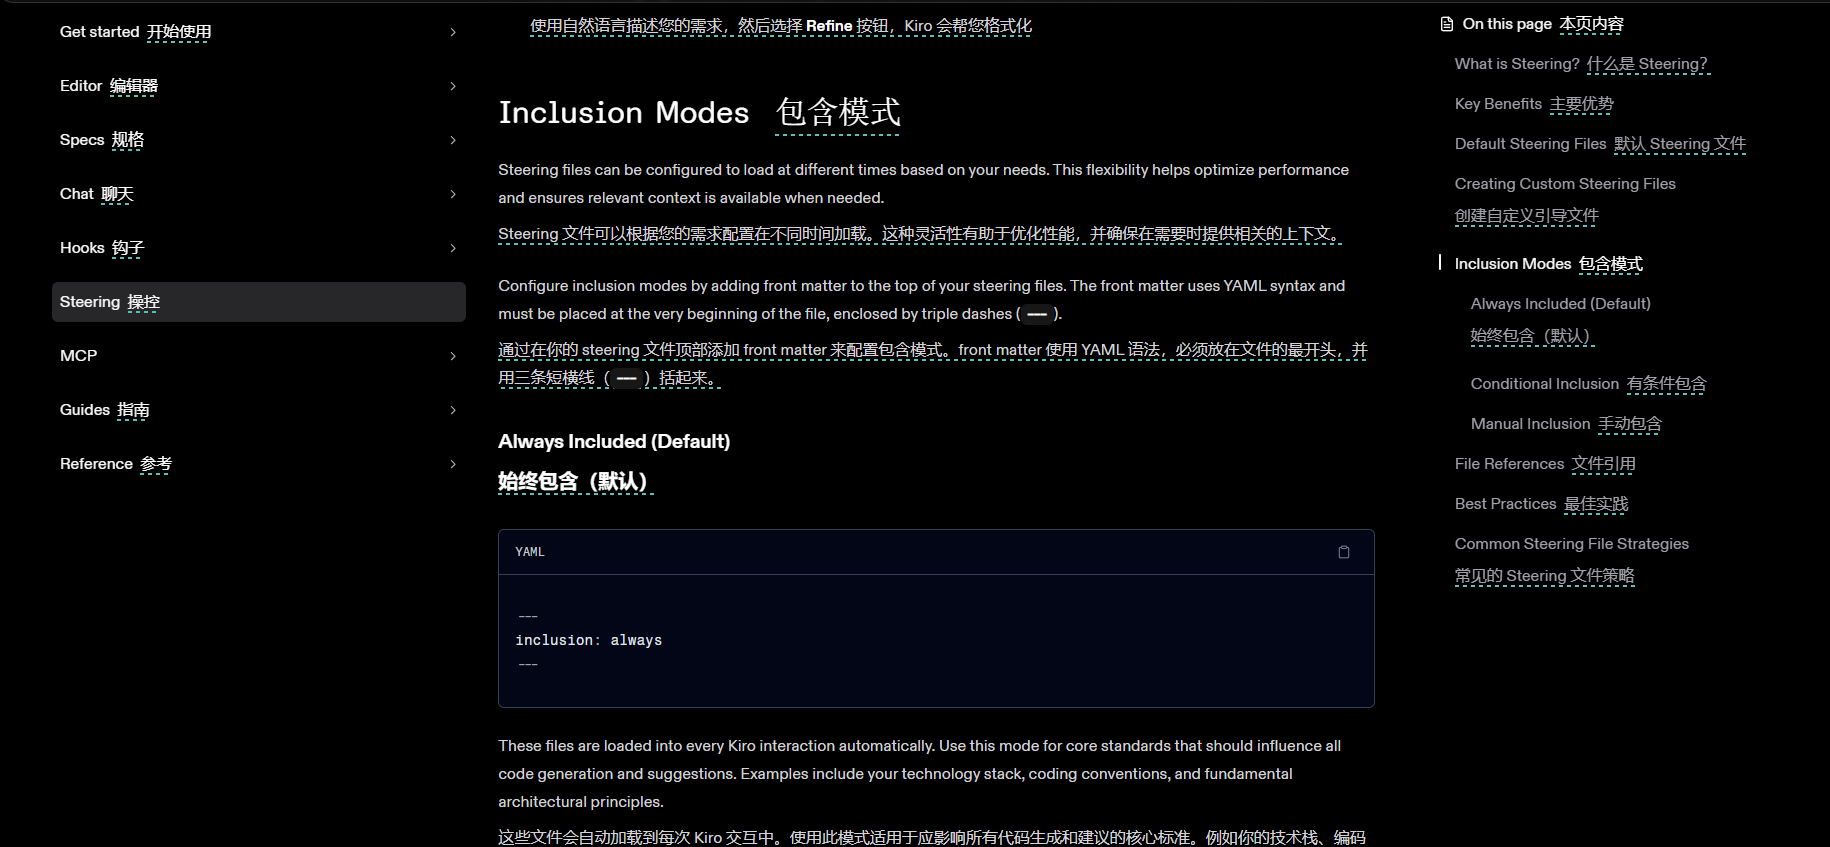Go to Default Steering Files section
The height and width of the screenshot is (847, 1830).
[x=1600, y=144]
